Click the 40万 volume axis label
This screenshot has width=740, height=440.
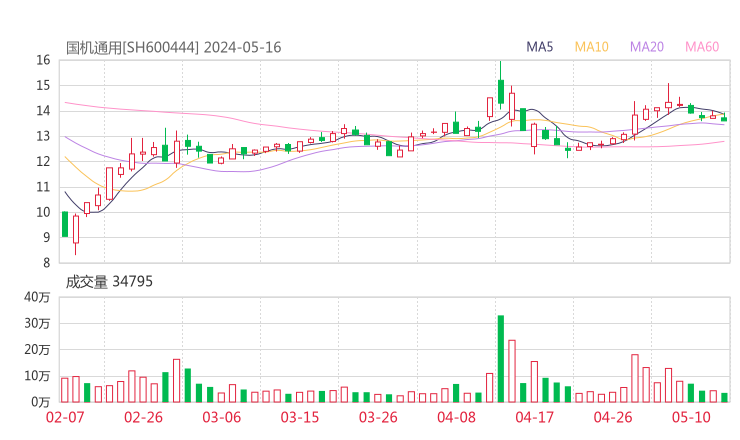38,297
